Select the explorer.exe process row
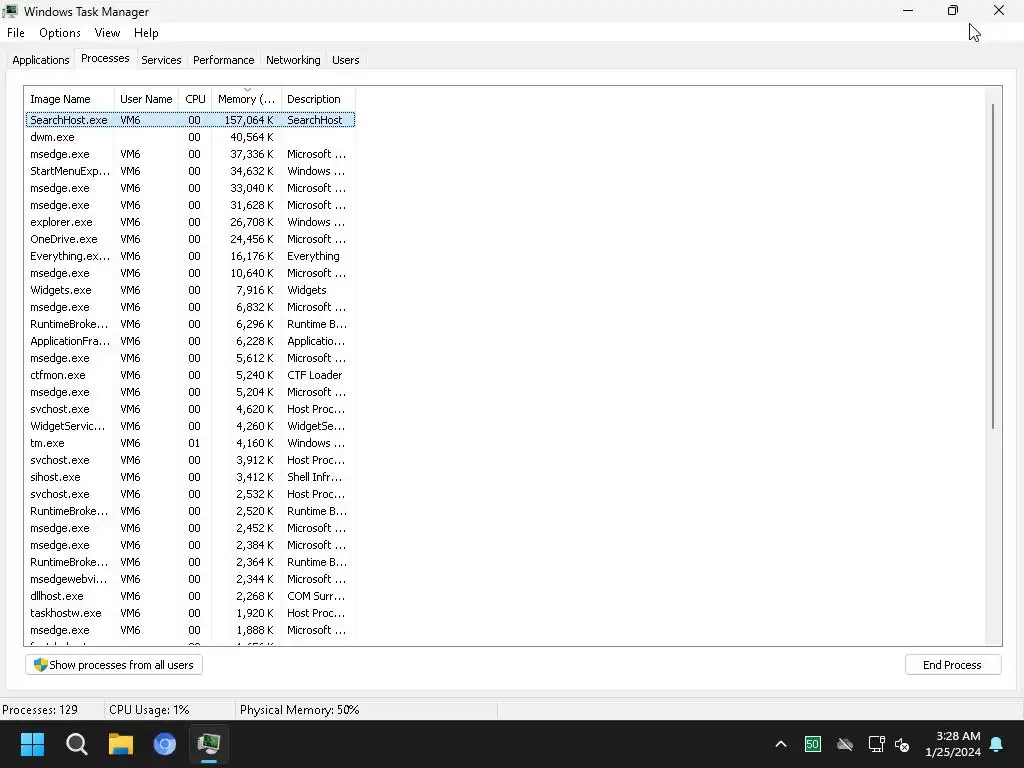The height and width of the screenshot is (768, 1024). tap(190, 222)
